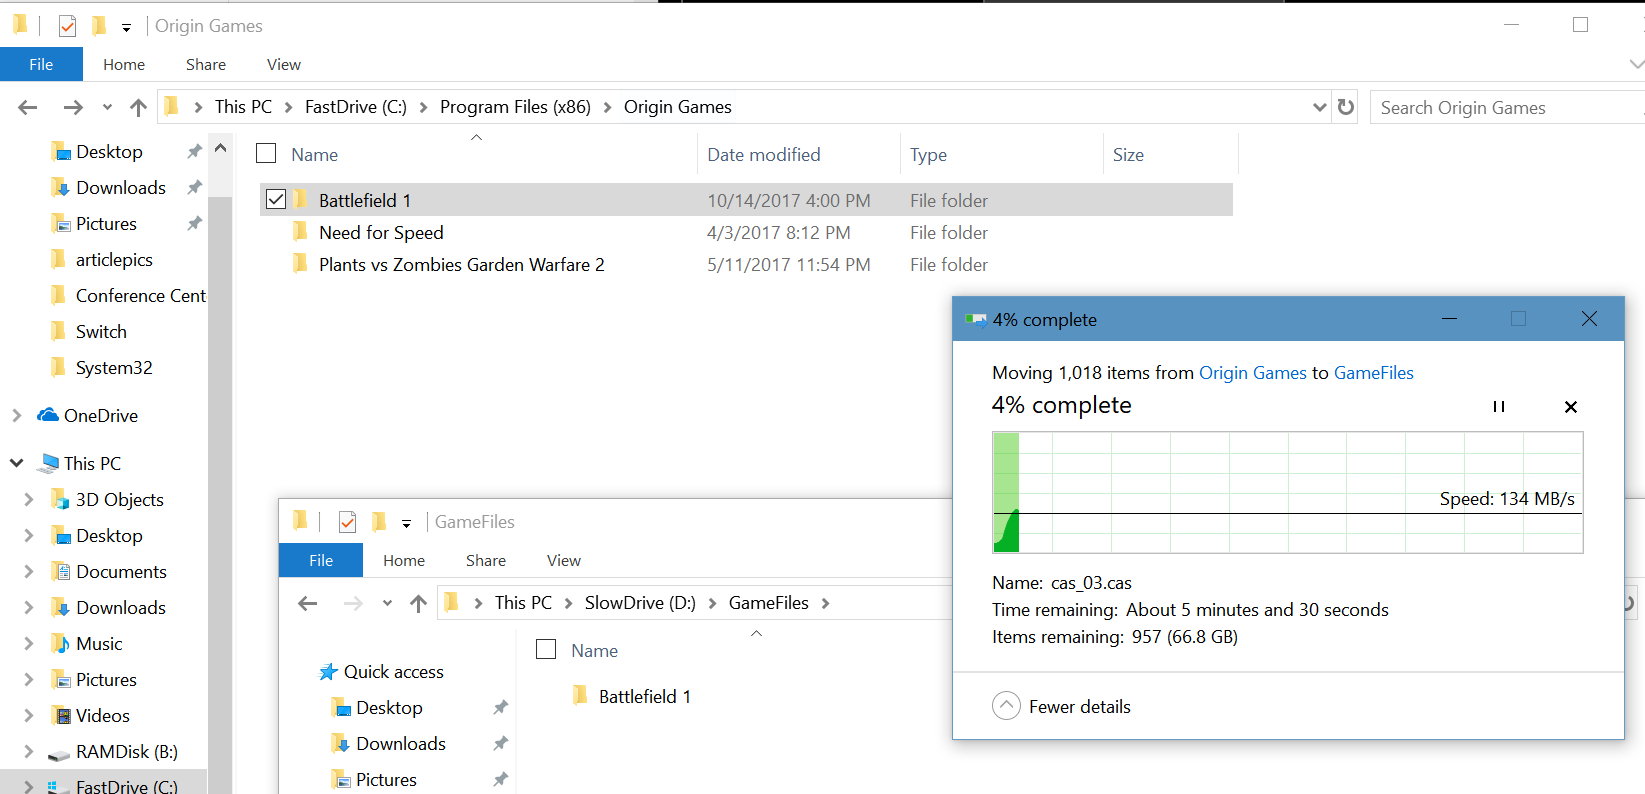This screenshot has height=794, width=1645.
Task: Select Downloads in GameFiles Quick access
Action: tap(401, 743)
